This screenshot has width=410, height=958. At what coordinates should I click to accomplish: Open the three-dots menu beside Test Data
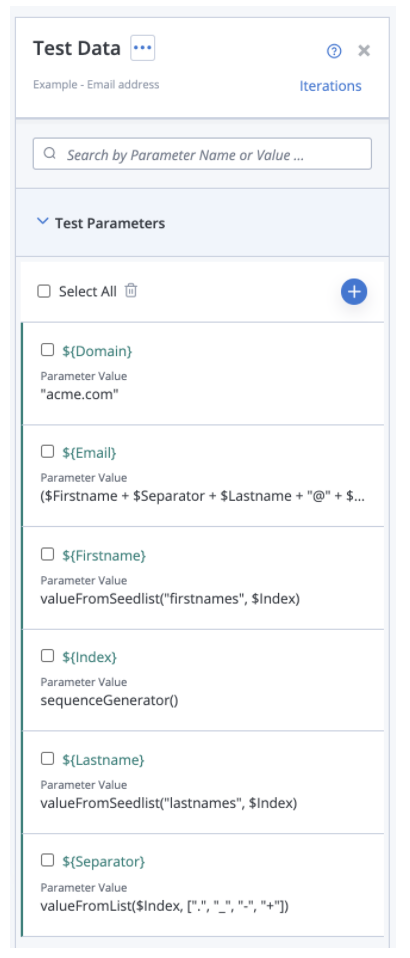142,48
